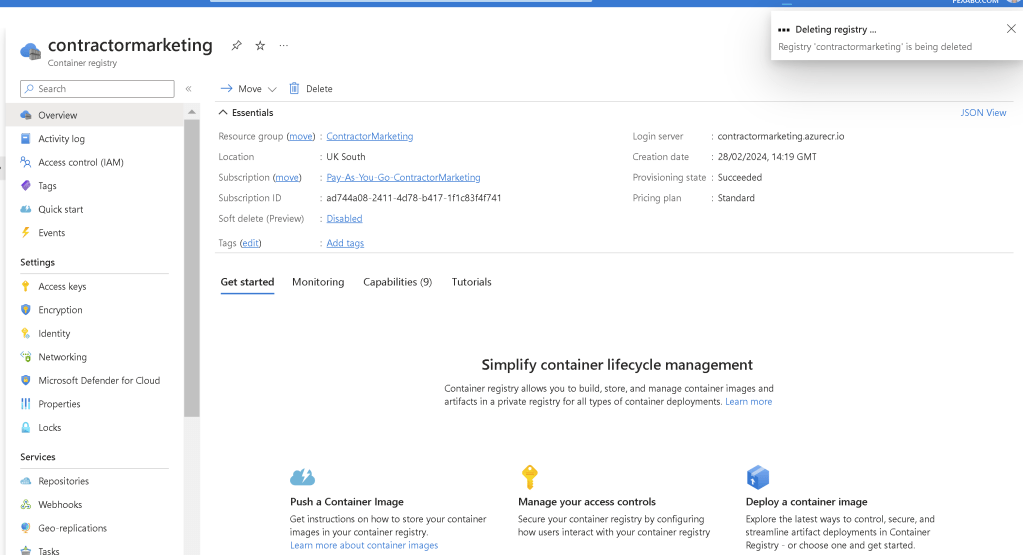The height and width of the screenshot is (555, 1023).
Task: Switch to the Get started tab
Action: point(247,282)
